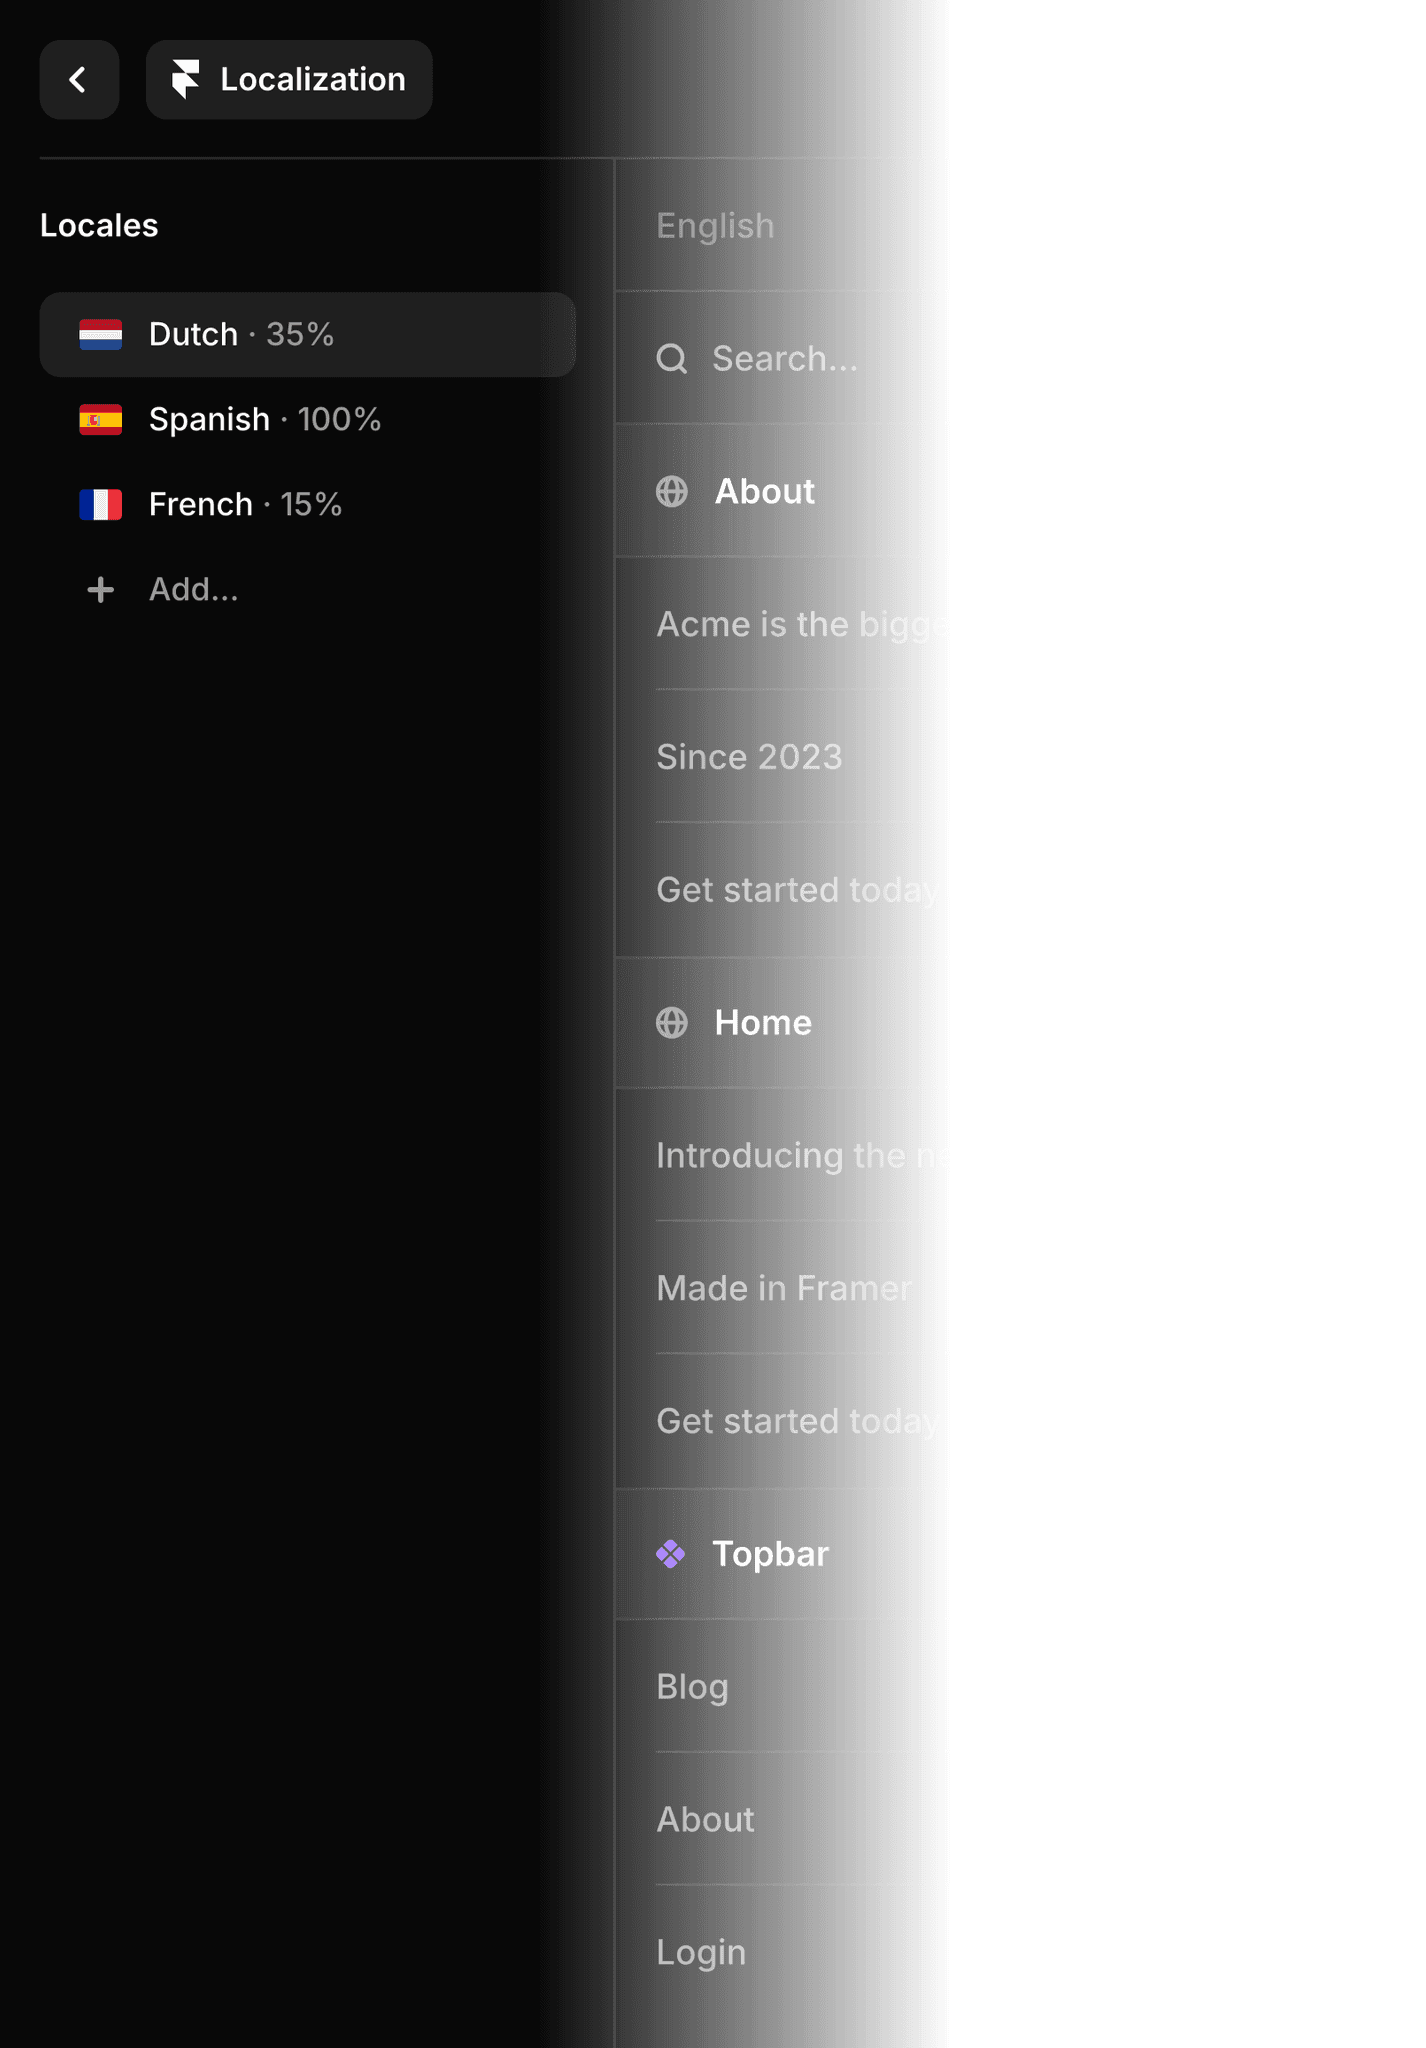Click the search magnifier icon
Viewport: 1426px width, 2048px height.
click(672, 359)
